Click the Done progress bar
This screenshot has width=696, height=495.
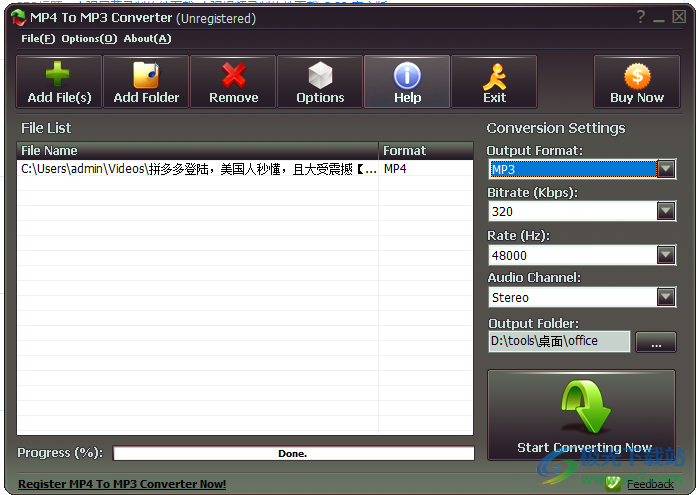pyautogui.click(x=293, y=453)
